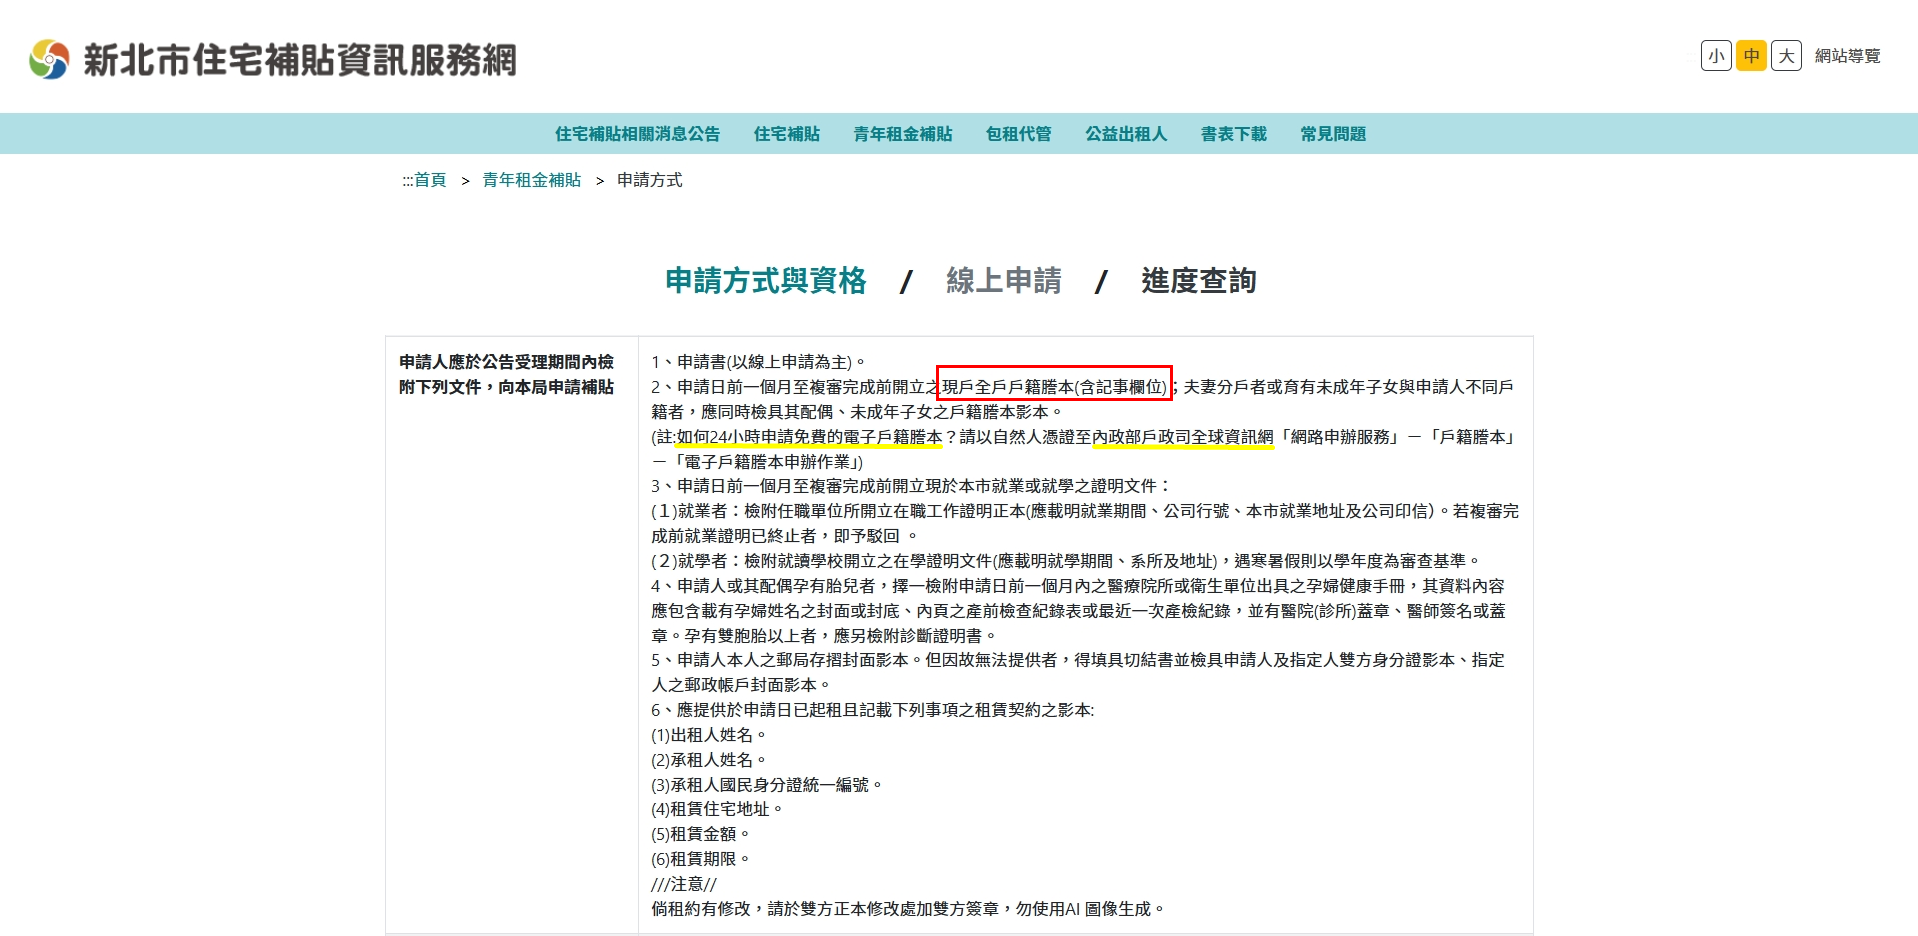Image resolution: width=1918 pixels, height=936 pixels.
Task: Open the 公益出租人 menu item
Action: 1126,134
